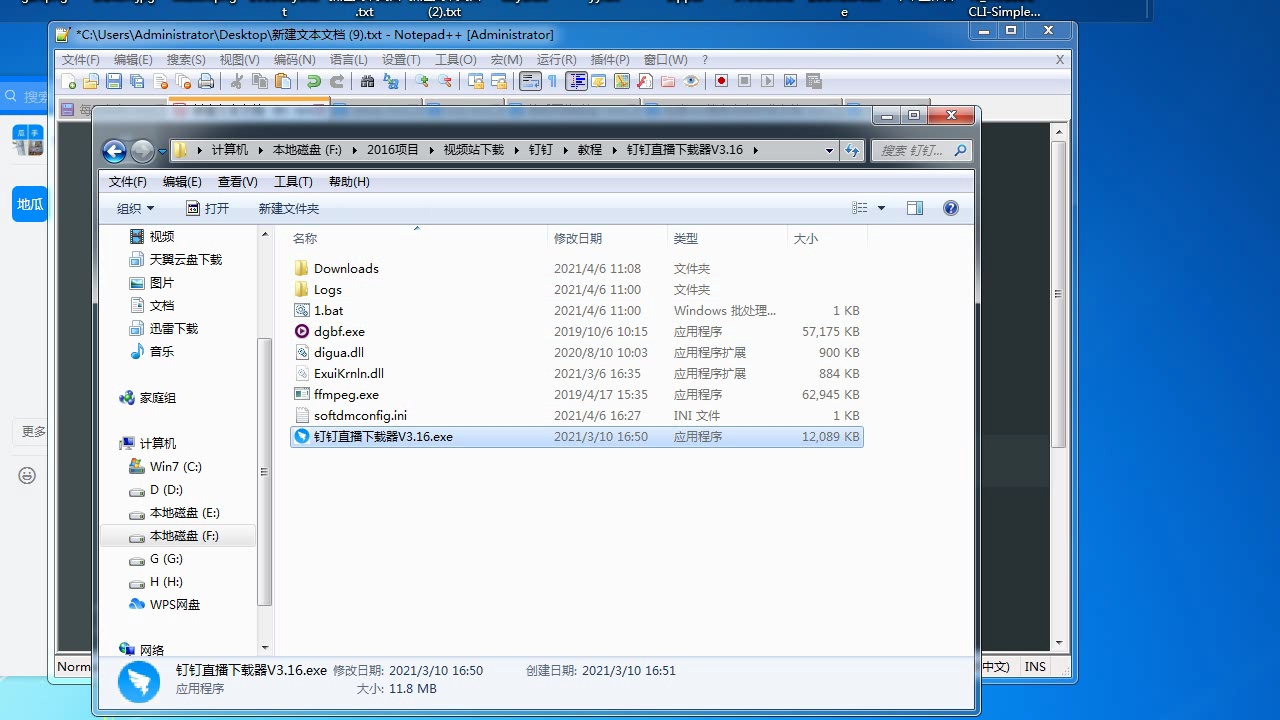Image resolution: width=1280 pixels, height=720 pixels.
Task: Toggle Show All Characters pilcrow icon
Action: pos(552,81)
